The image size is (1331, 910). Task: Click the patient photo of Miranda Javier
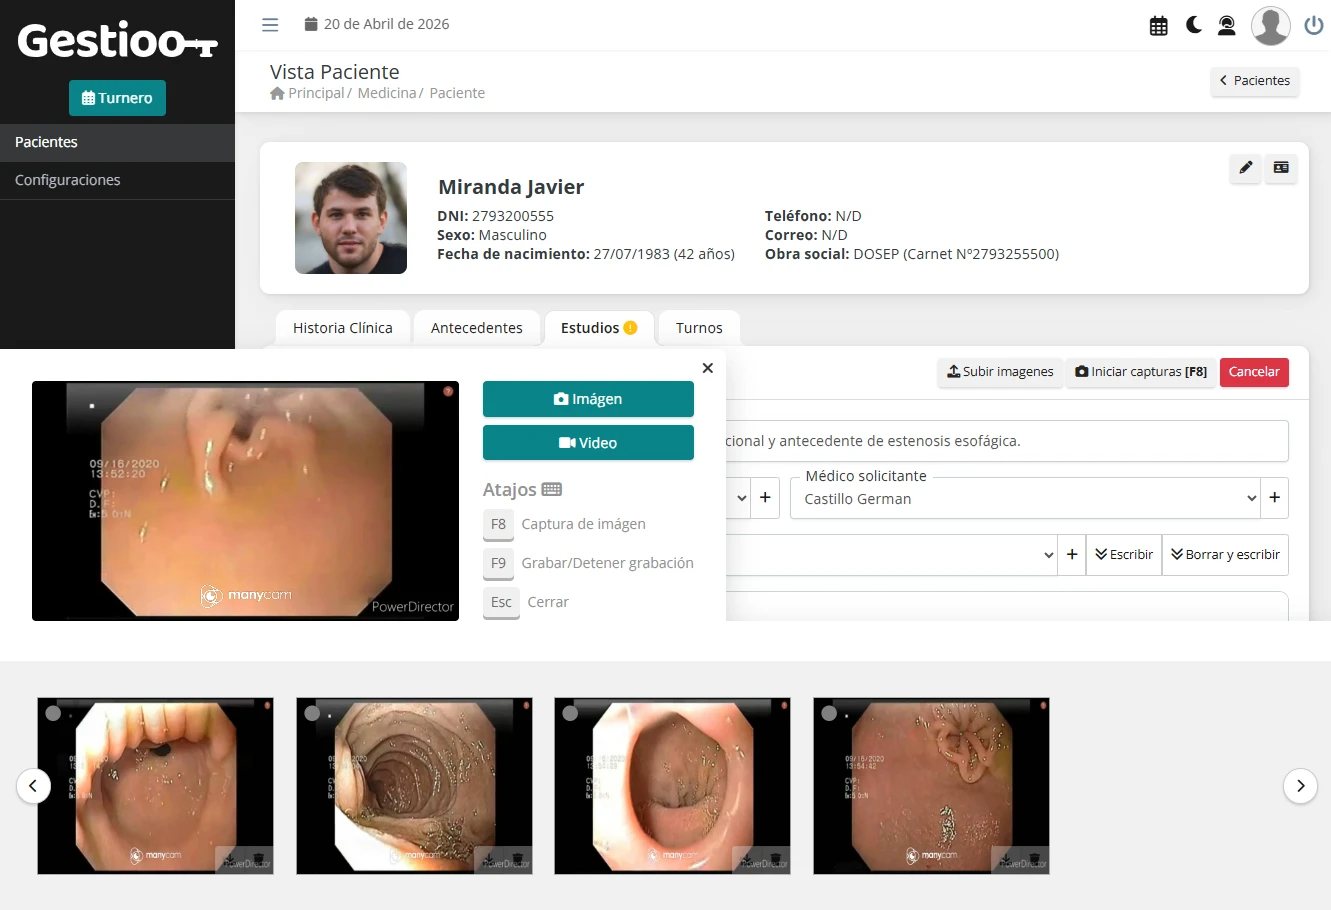click(351, 218)
